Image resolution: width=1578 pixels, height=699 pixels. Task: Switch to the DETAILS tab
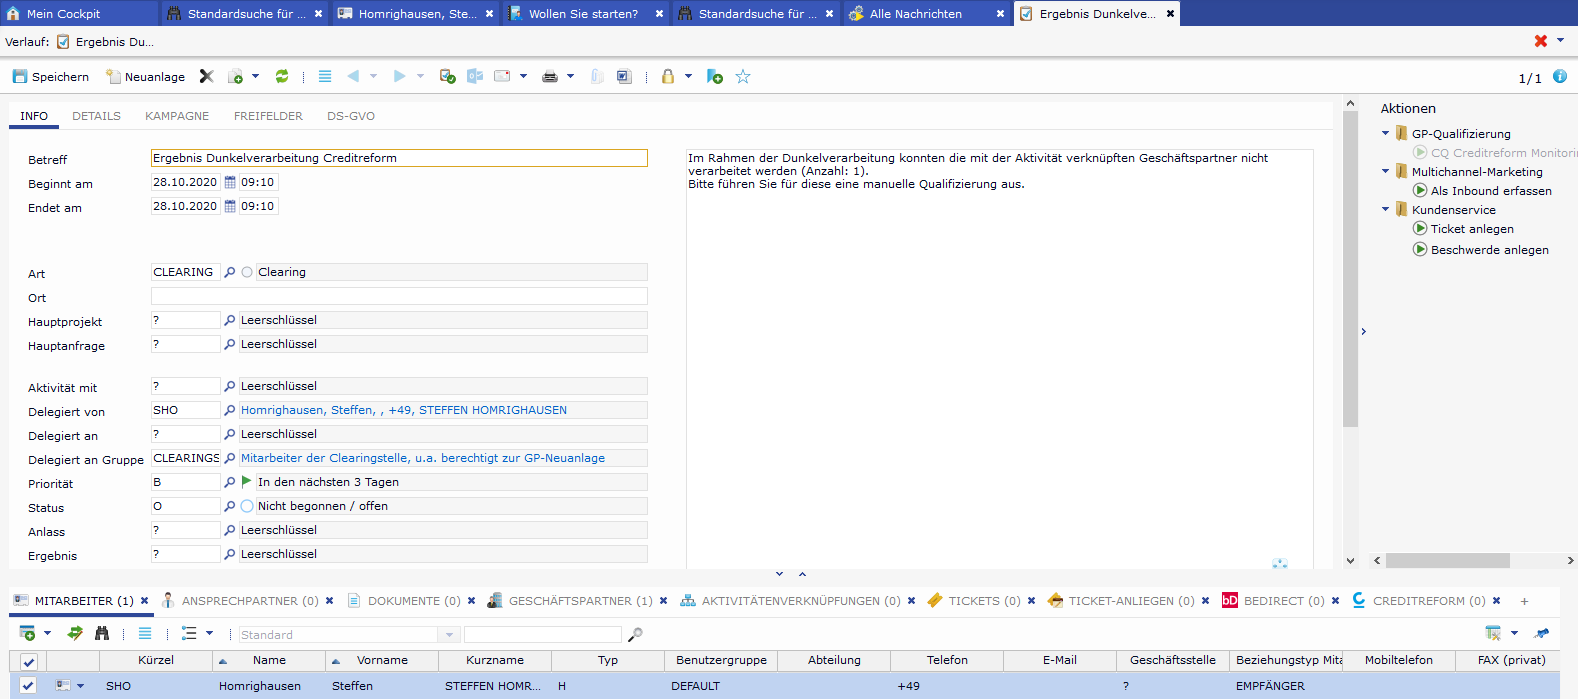96,116
